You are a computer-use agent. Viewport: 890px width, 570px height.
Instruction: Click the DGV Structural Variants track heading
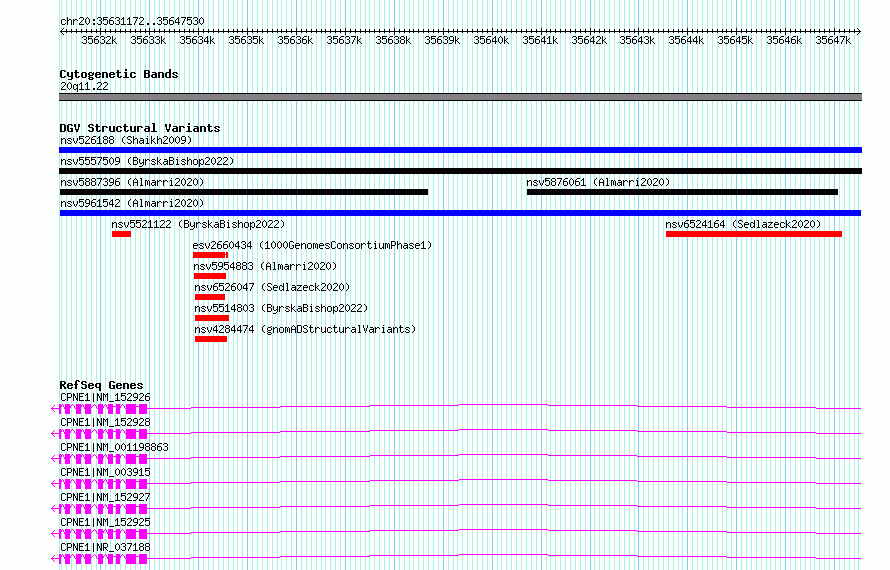tap(140, 128)
